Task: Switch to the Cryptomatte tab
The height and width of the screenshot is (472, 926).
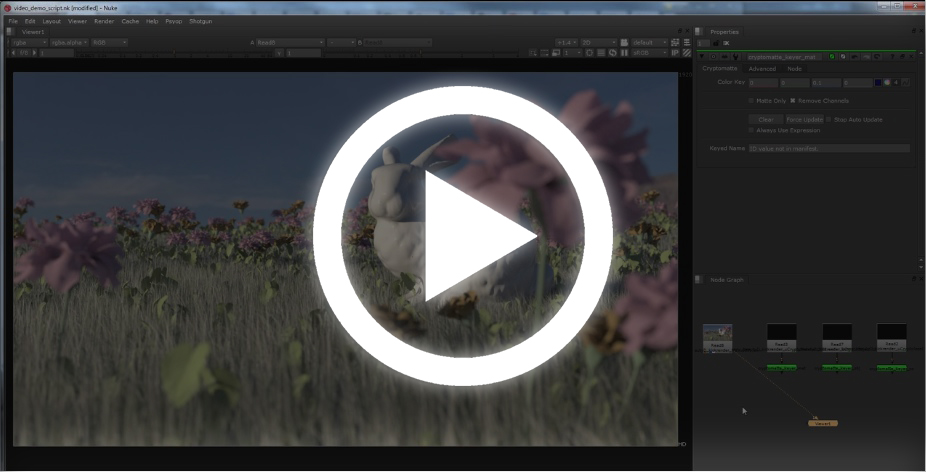Action: click(x=719, y=69)
